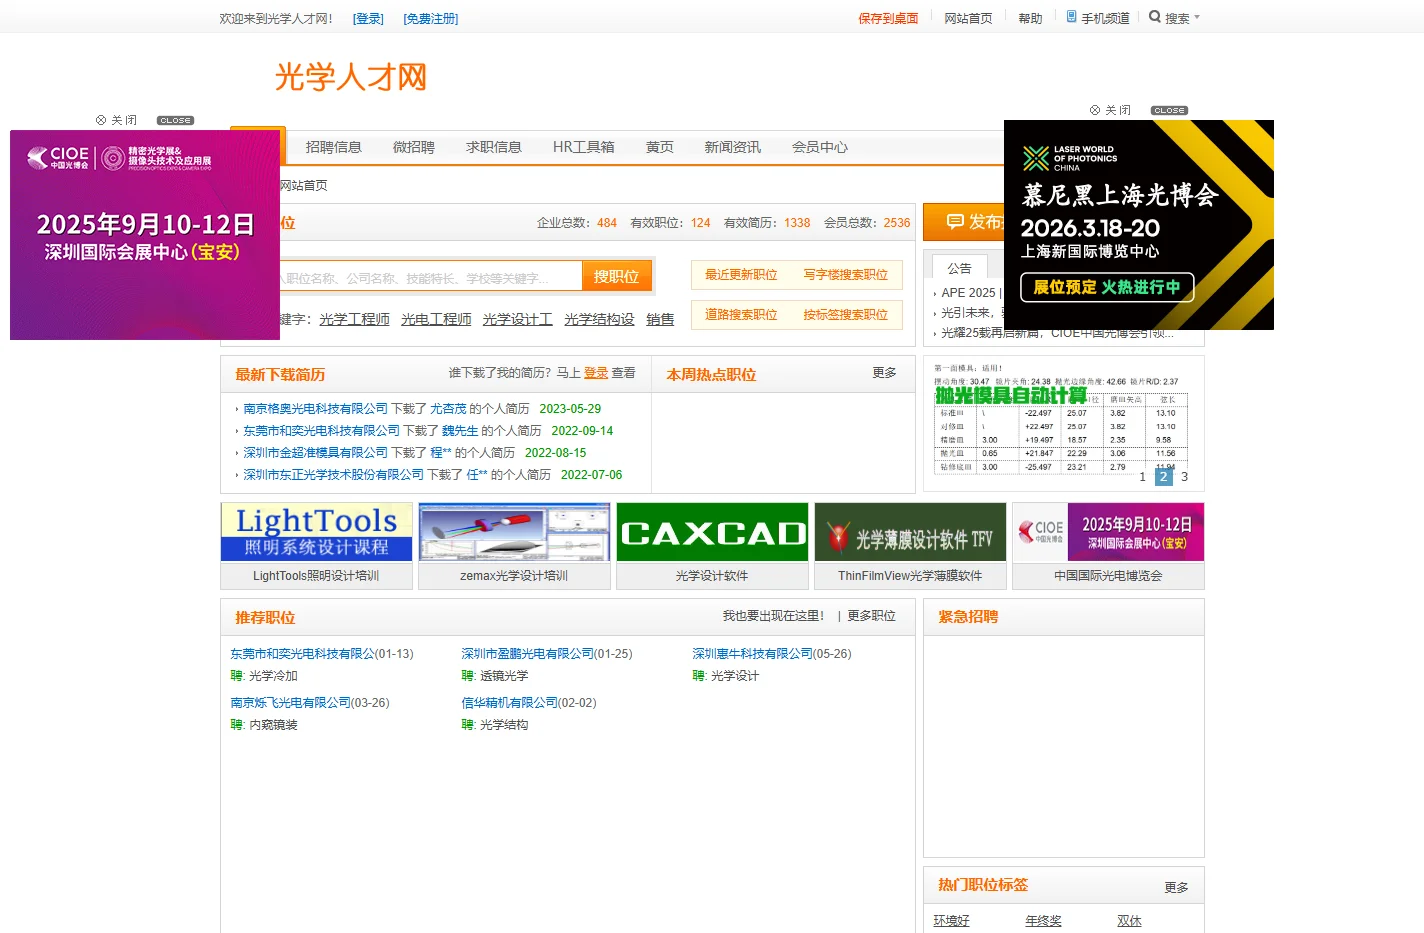Screen dimensions: 1424x933
Task: Open the HR工具箱 nav tab
Action: pyautogui.click(x=583, y=147)
